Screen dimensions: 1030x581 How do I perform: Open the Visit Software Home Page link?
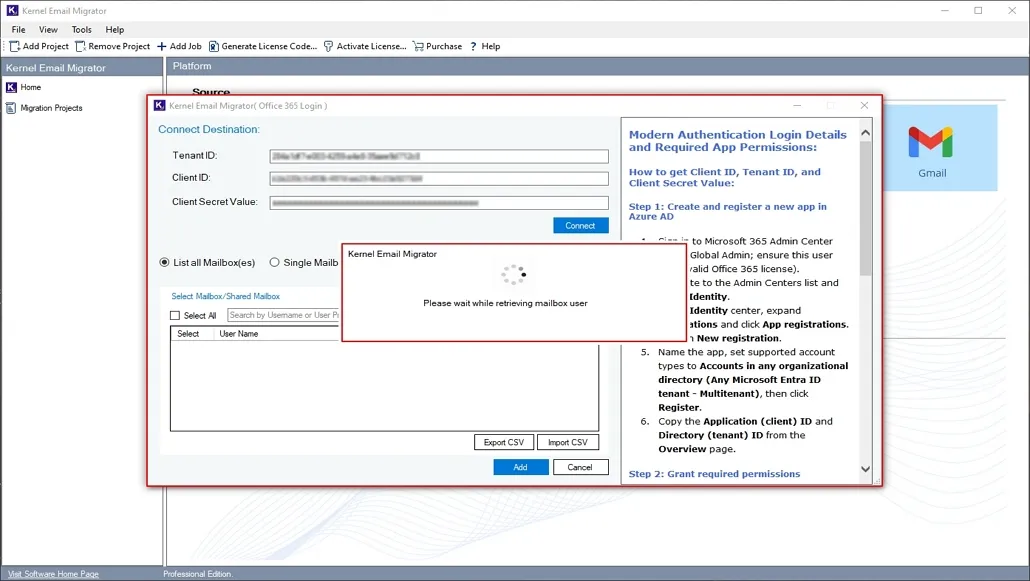point(51,573)
